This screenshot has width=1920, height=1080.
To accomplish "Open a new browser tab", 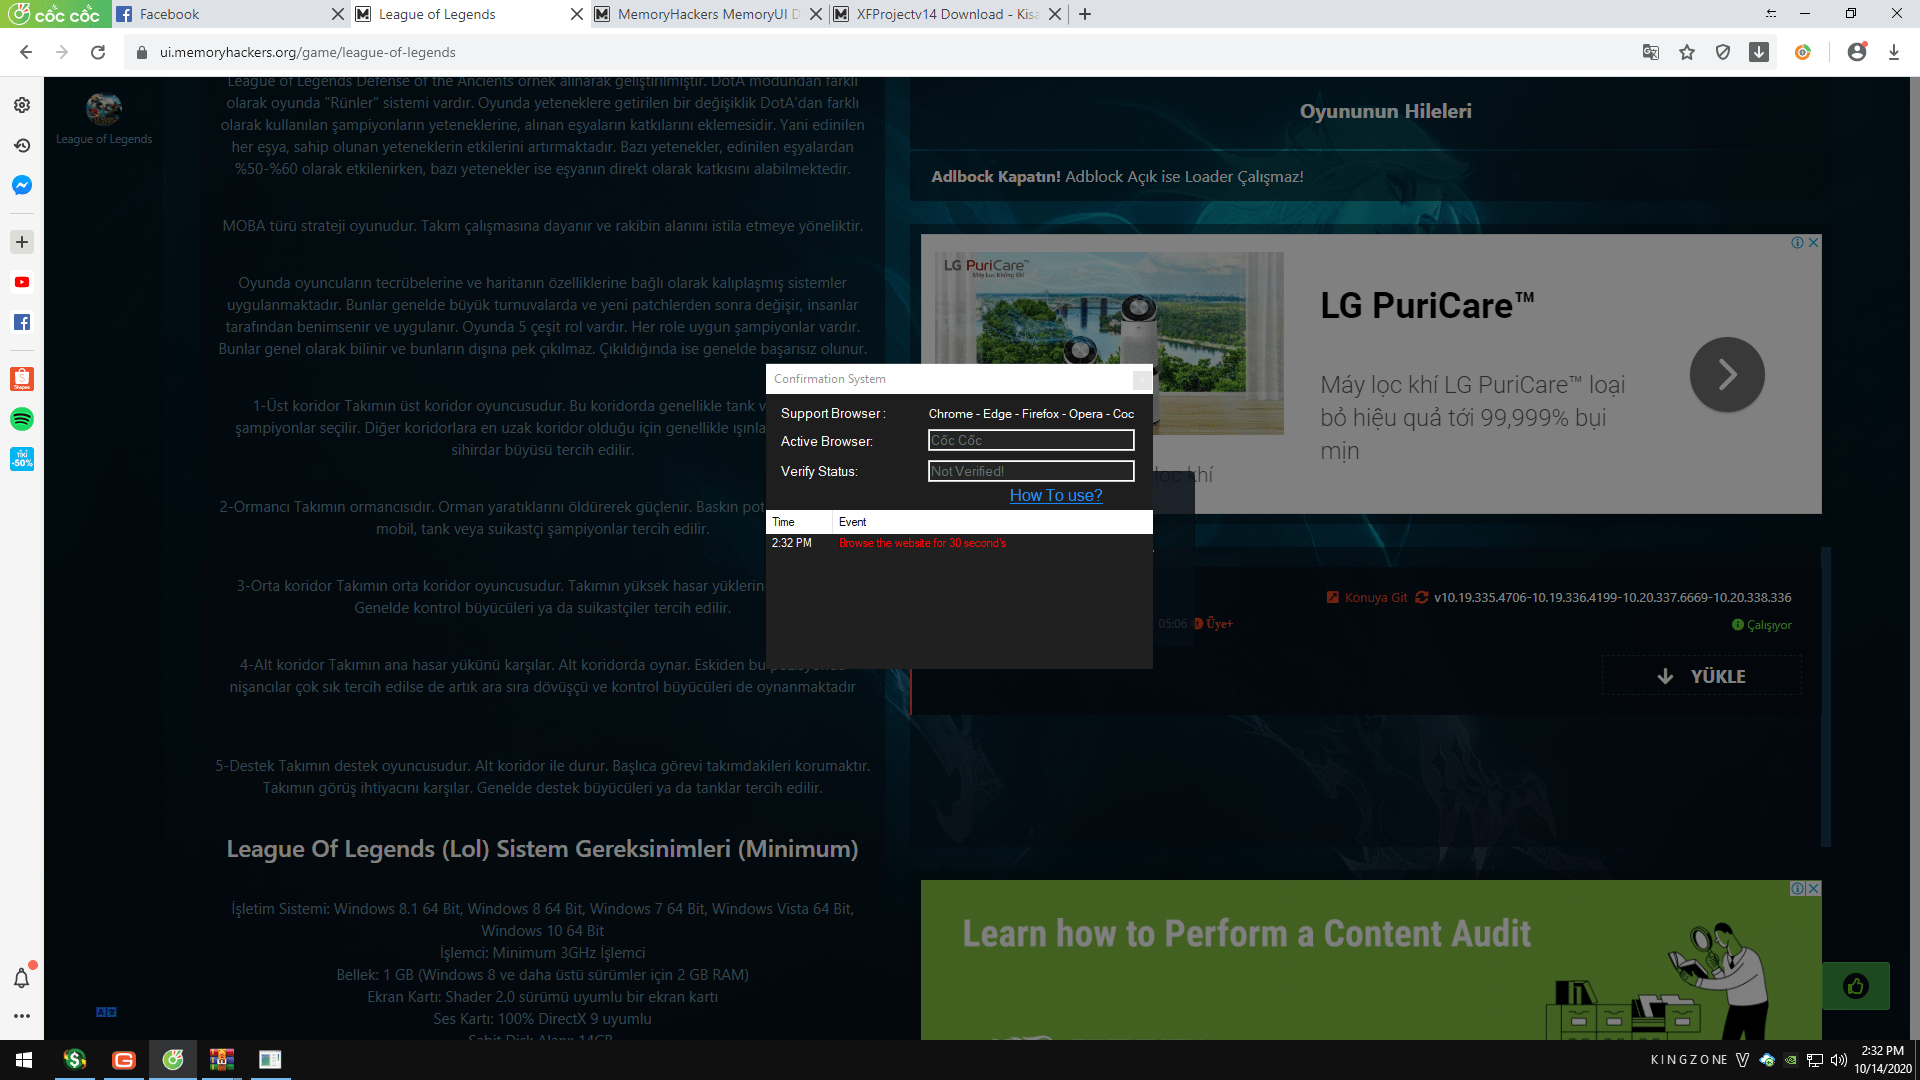I will click(x=1085, y=14).
